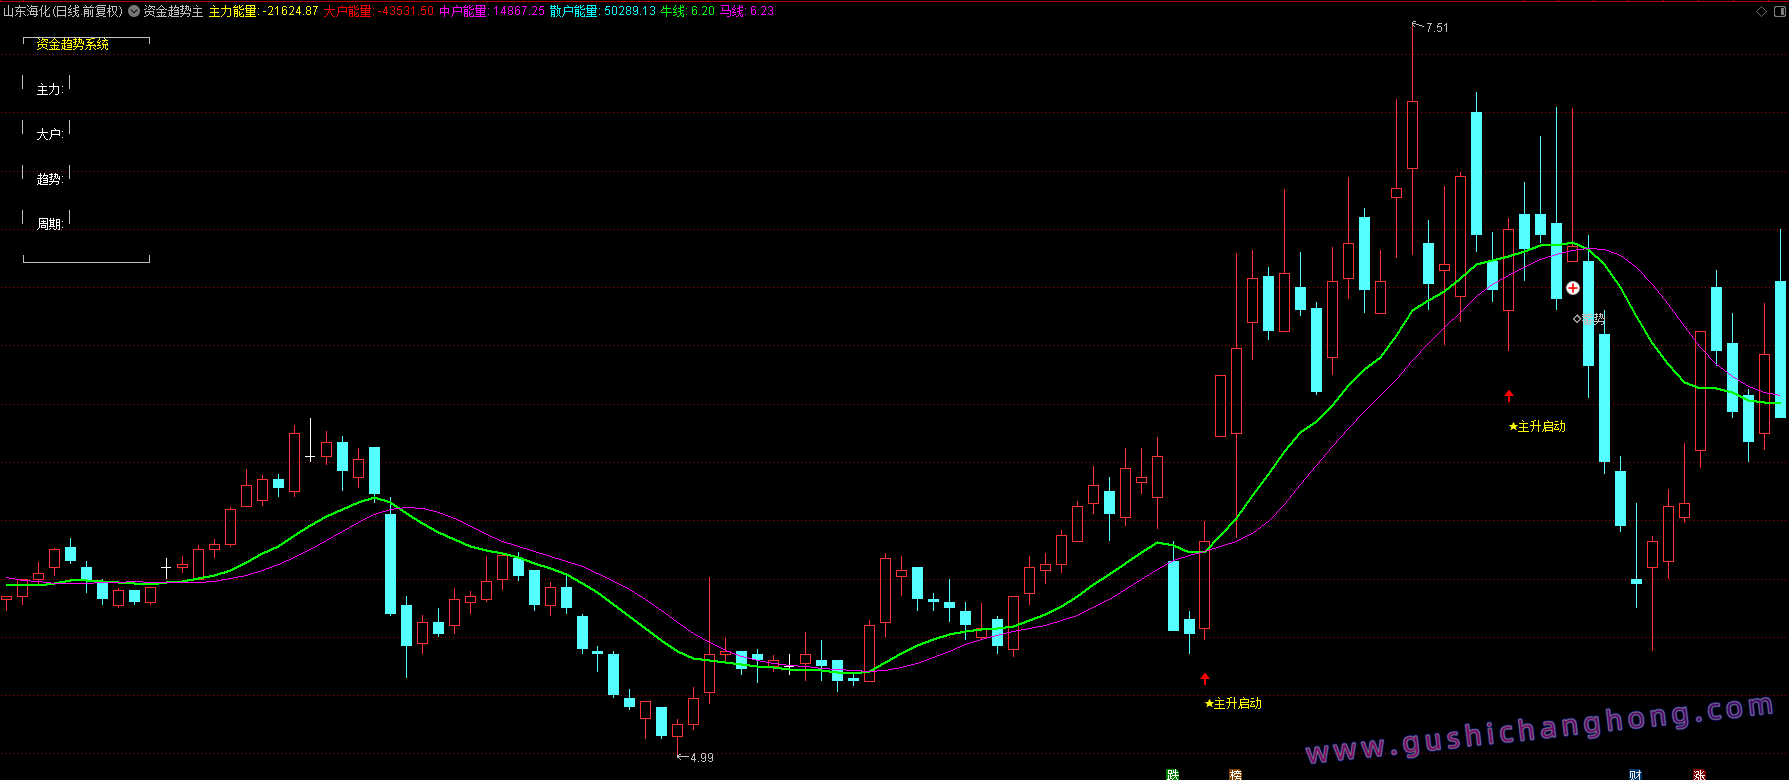1789x780 pixels.
Task: Click the left ★主升启动 signal label
Action: (1233, 704)
